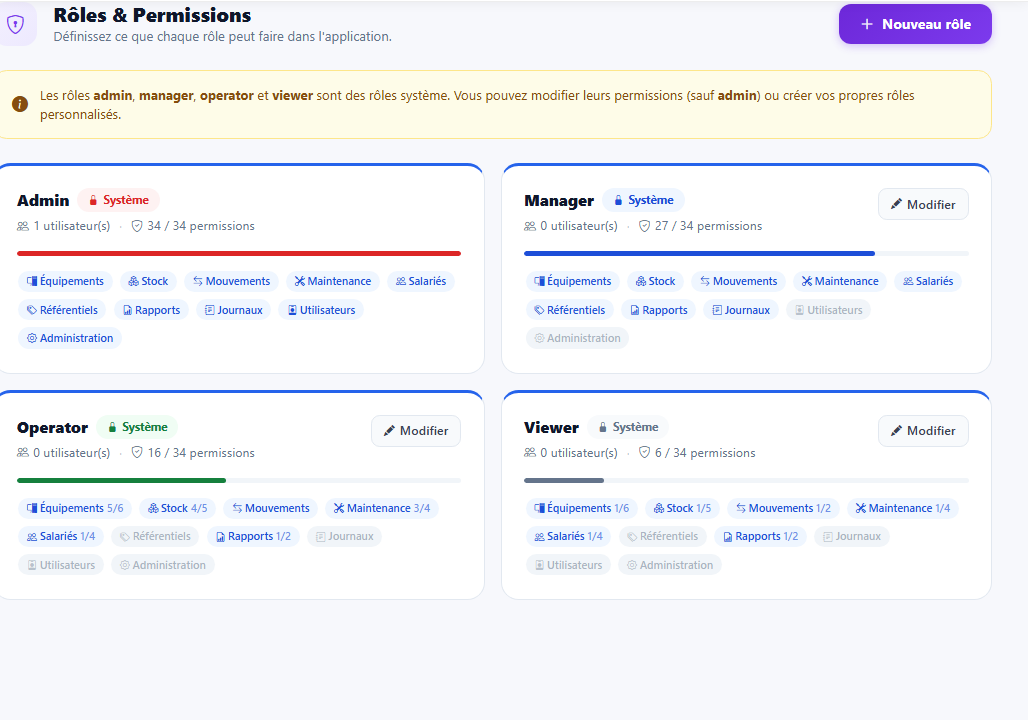1028x720 pixels.
Task: Click the blue lock icon in Manager Système badge
Action: tap(618, 200)
